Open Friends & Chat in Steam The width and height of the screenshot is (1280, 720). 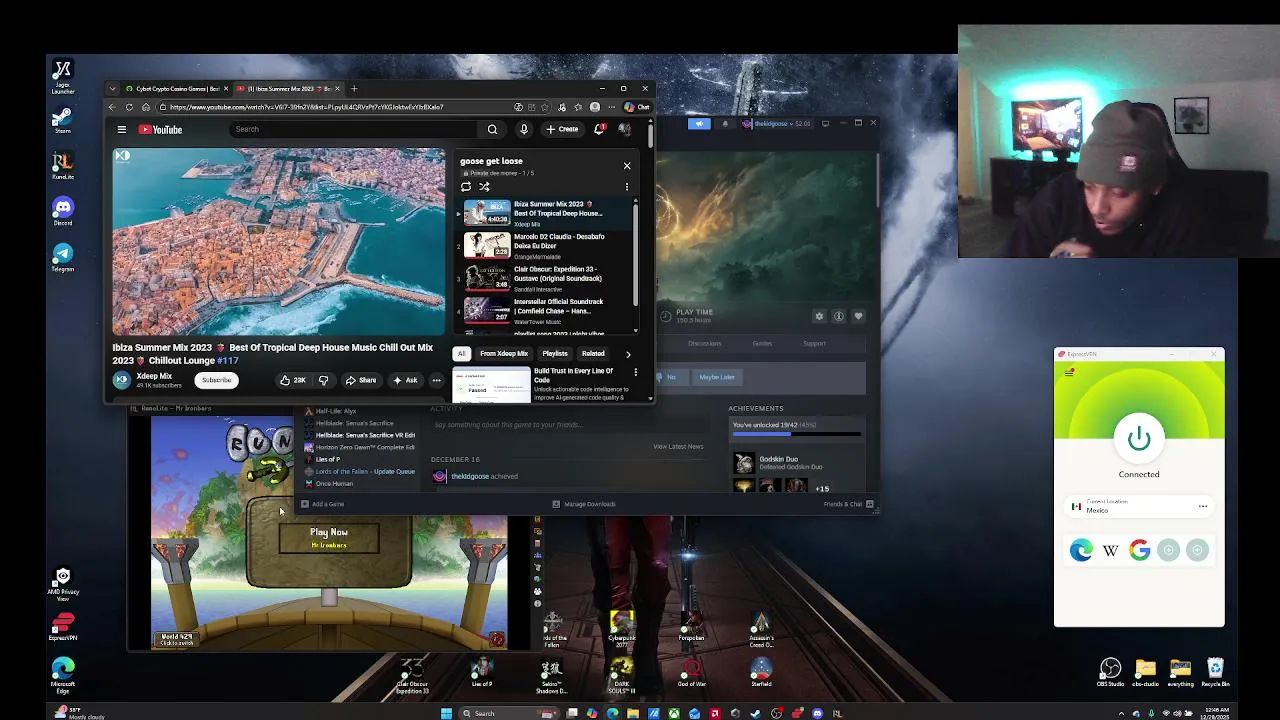(x=848, y=504)
